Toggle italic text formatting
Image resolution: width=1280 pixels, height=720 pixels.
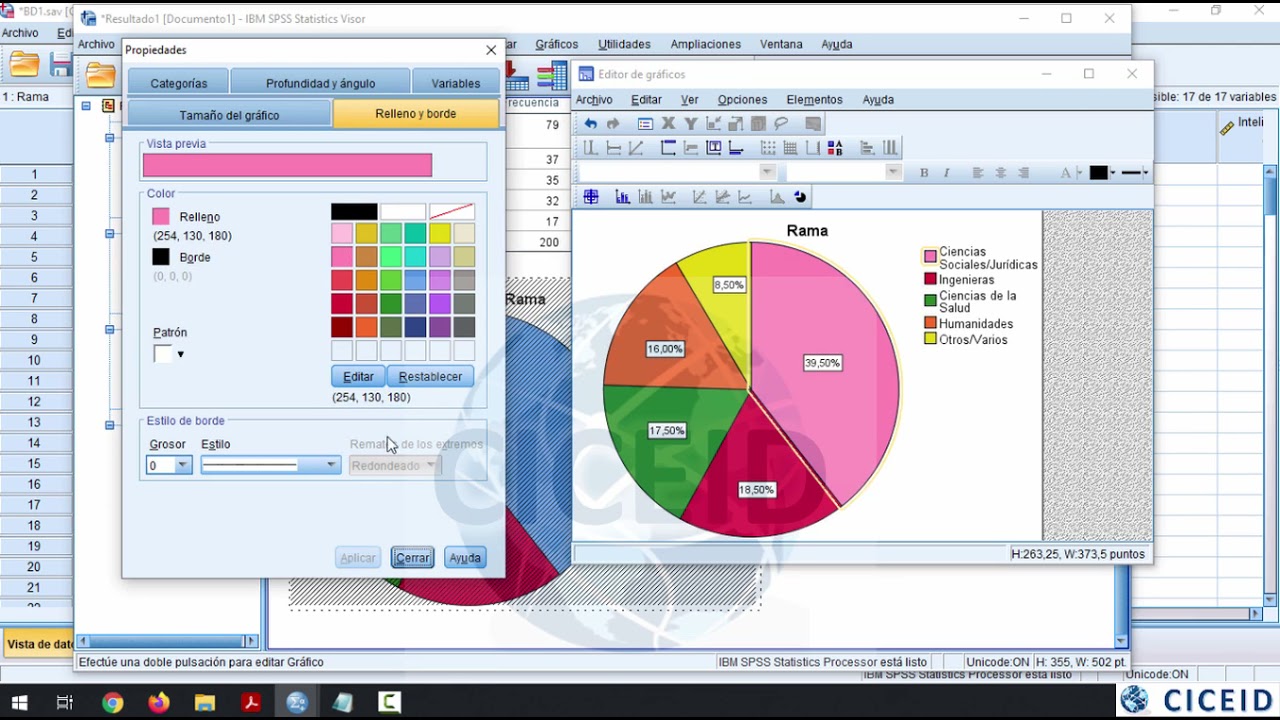click(946, 173)
